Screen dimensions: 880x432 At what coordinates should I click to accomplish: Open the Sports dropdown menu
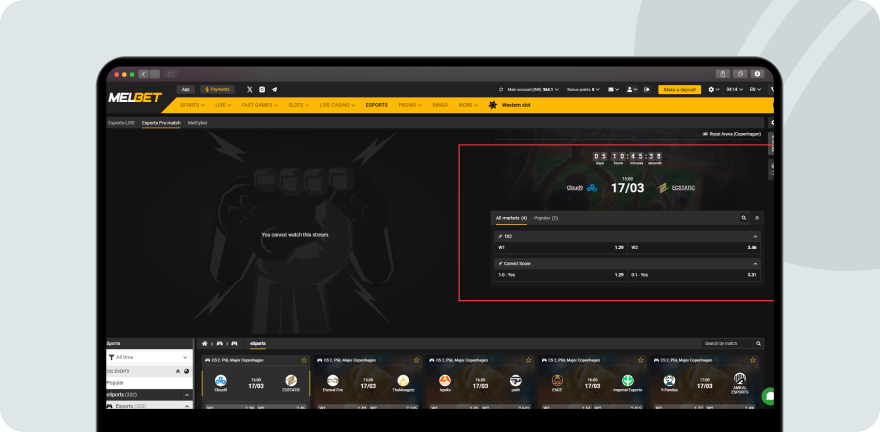pos(192,105)
